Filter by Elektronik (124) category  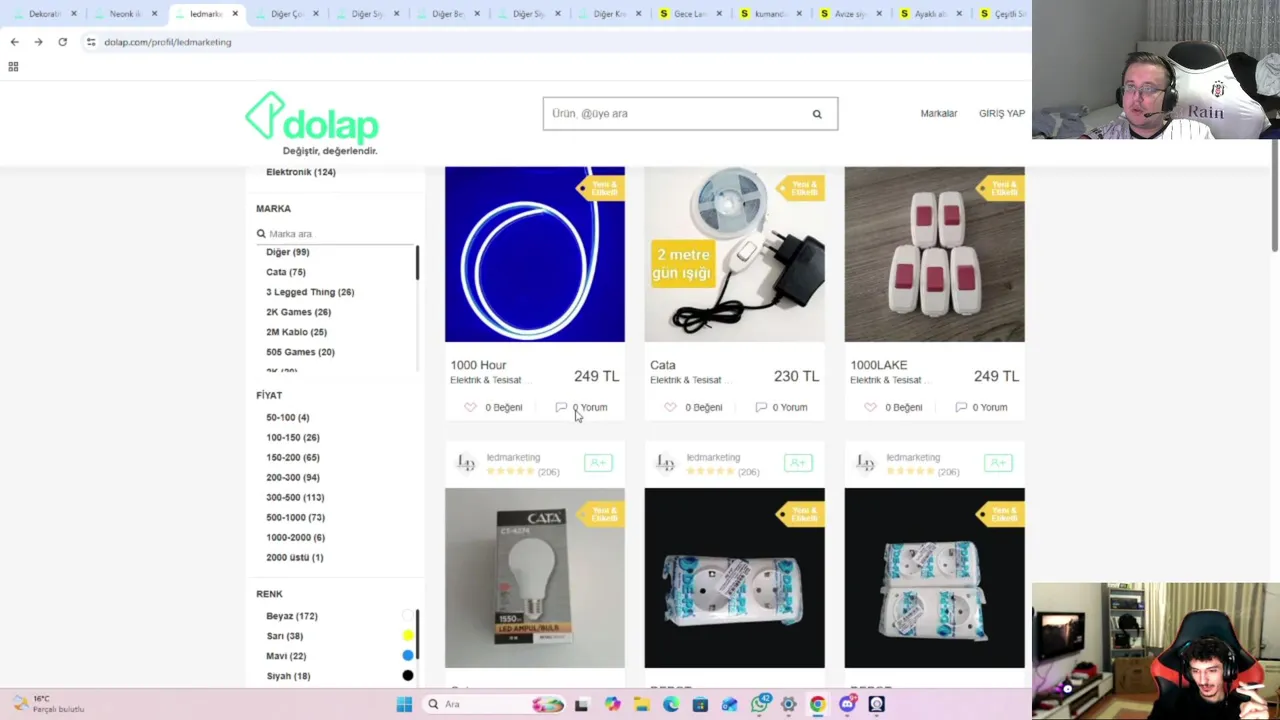tap(301, 172)
